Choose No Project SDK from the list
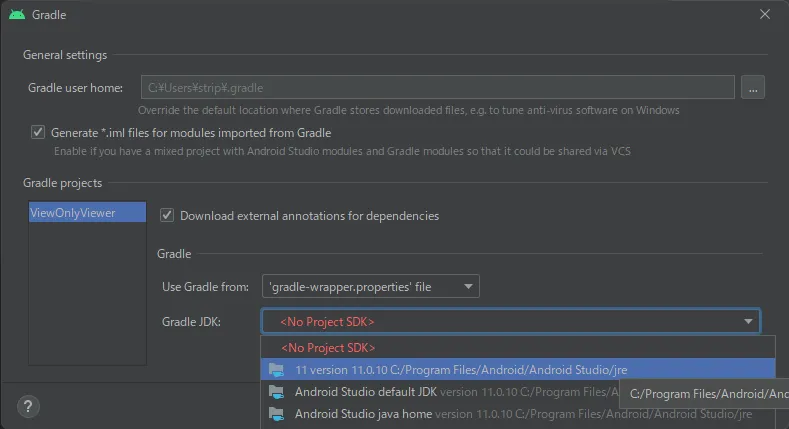The height and width of the screenshot is (429, 789). tap(328, 348)
